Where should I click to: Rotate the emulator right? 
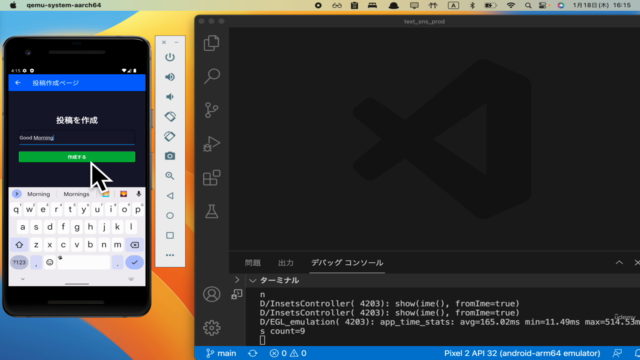point(170,136)
